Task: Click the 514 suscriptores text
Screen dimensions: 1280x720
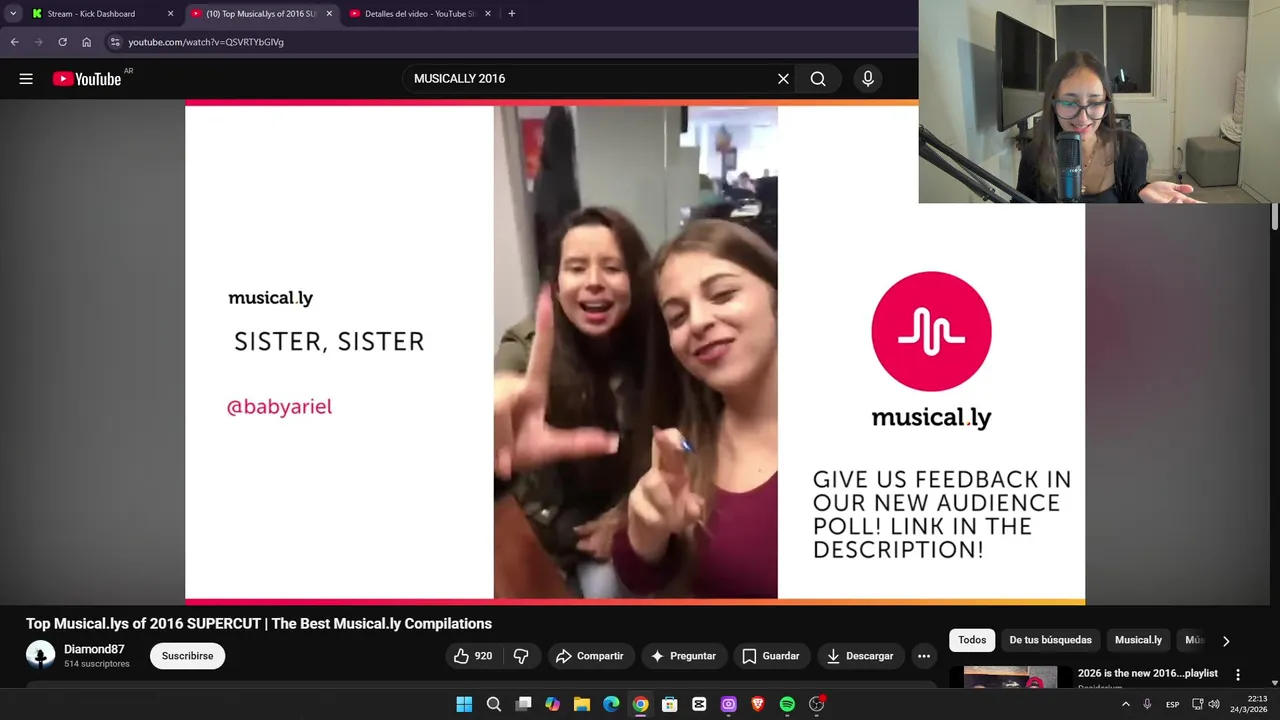Action: point(97,664)
